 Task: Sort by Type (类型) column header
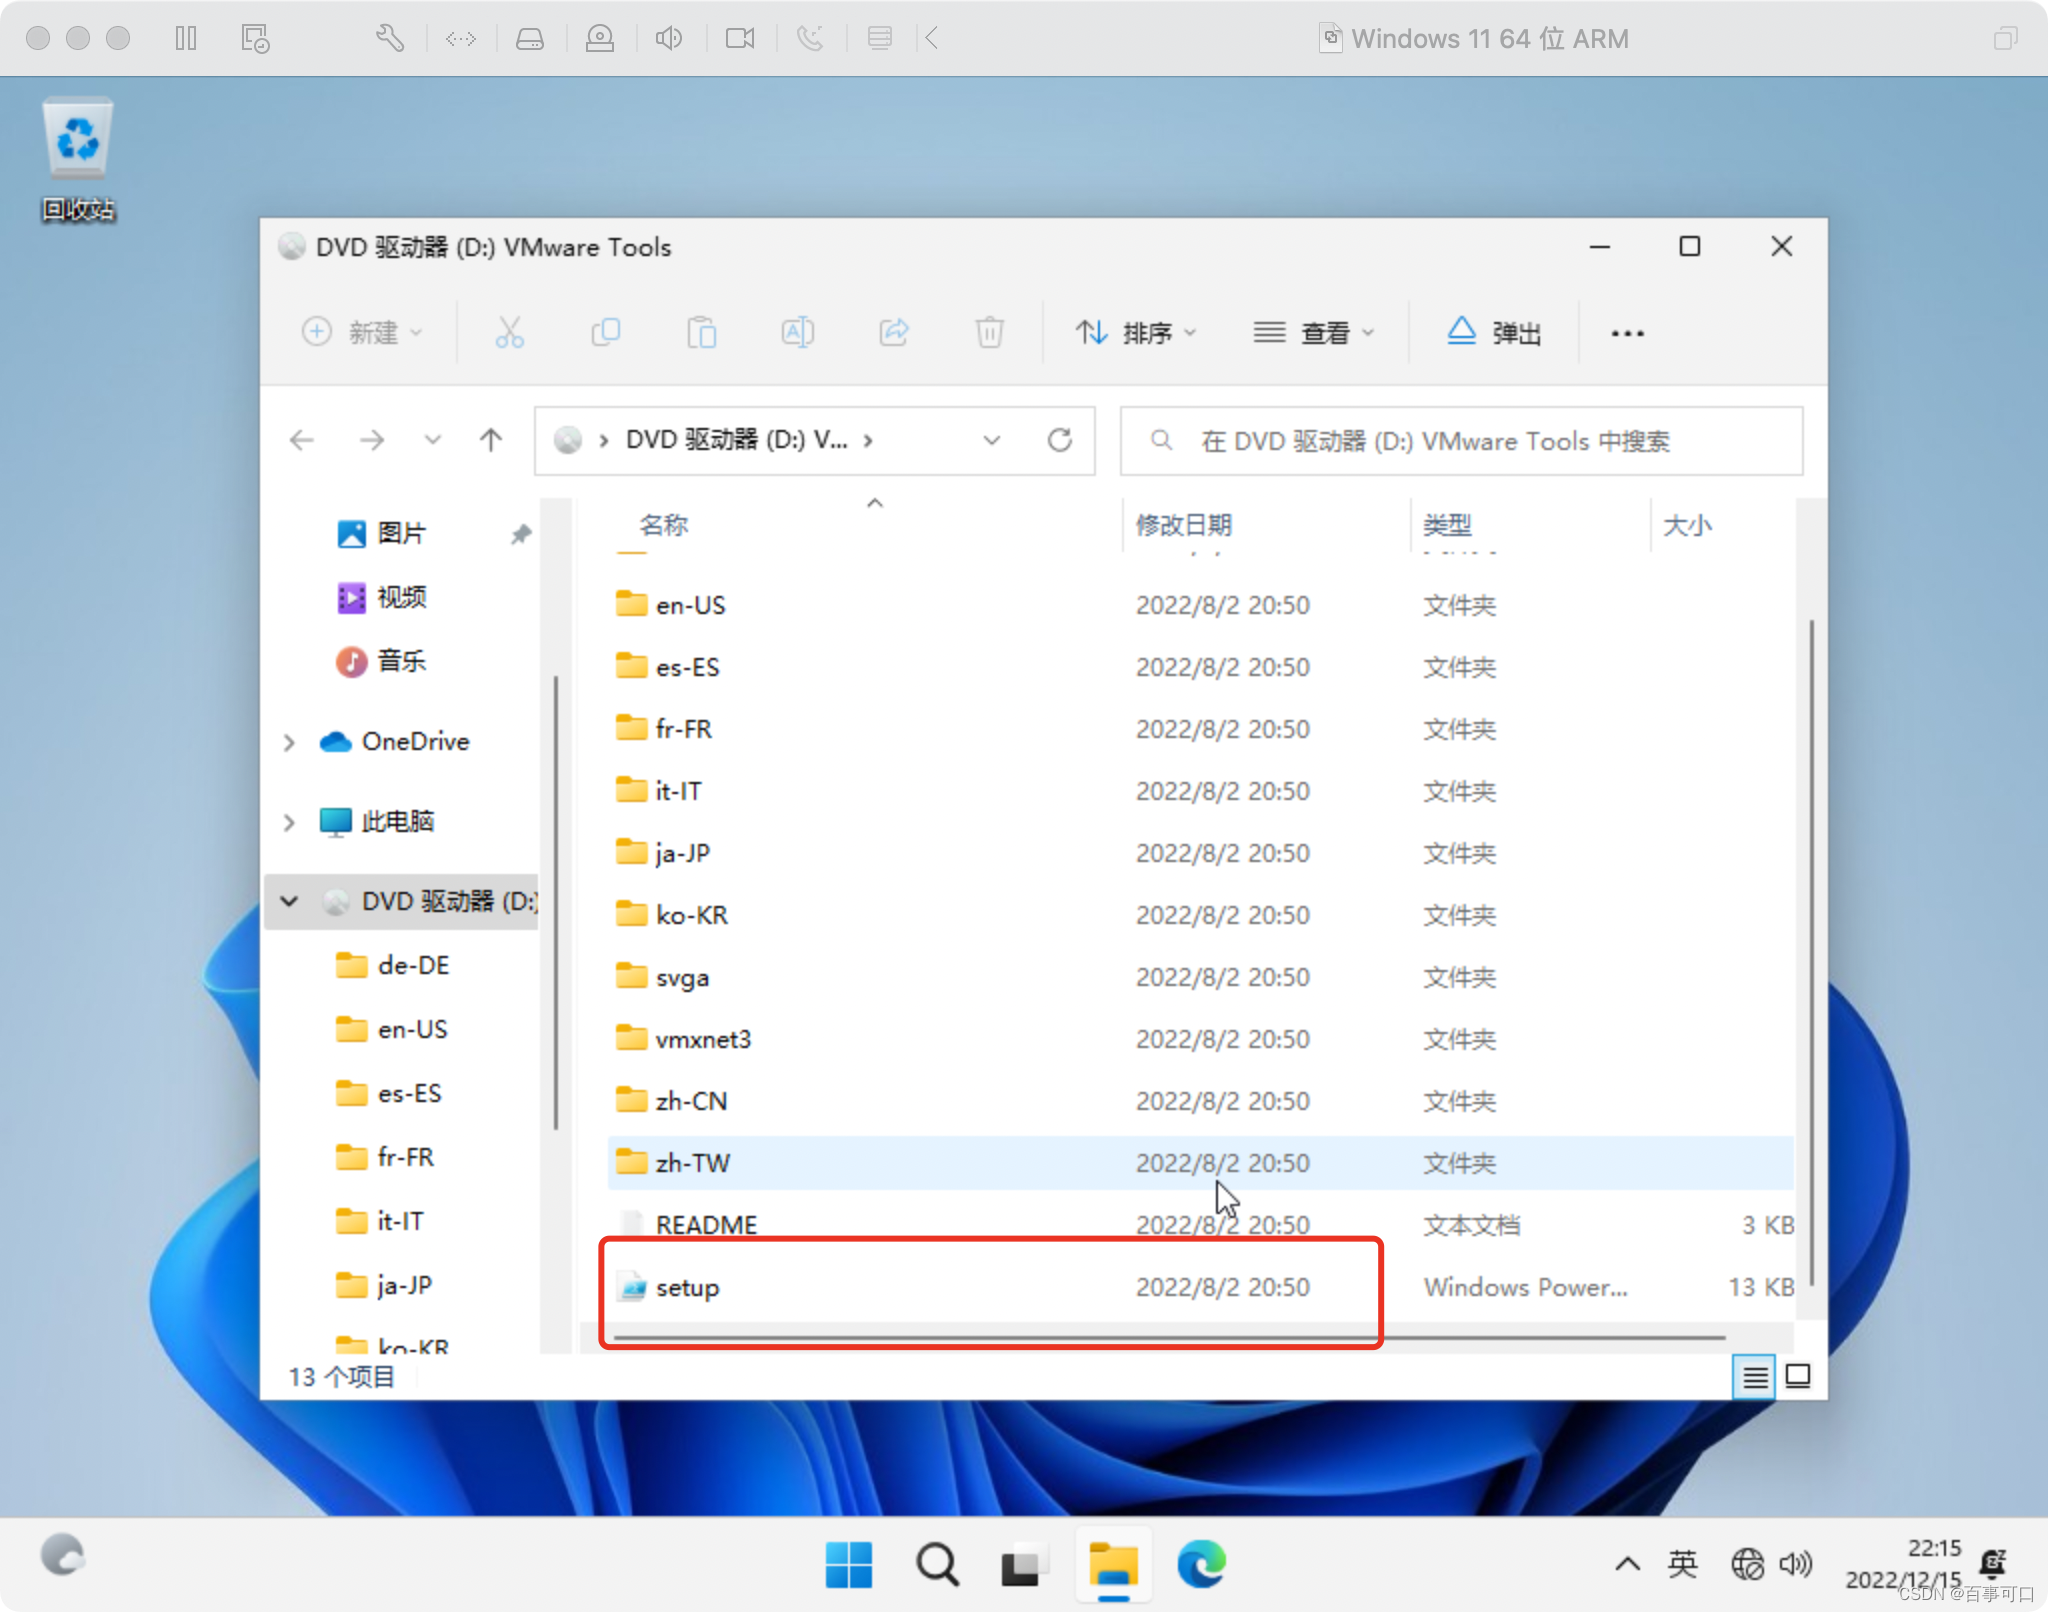[1447, 525]
